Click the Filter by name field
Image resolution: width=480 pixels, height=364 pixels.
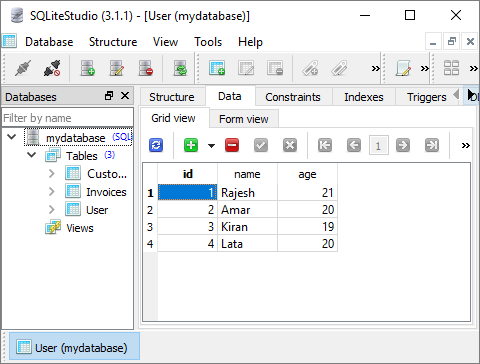pyautogui.click(x=68, y=118)
